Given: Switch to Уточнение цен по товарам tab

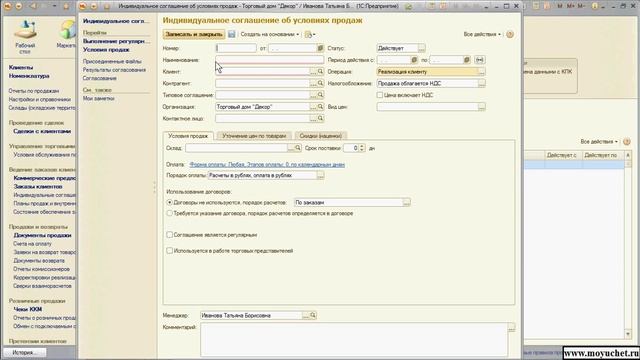Looking at the screenshot, I should click(x=254, y=136).
